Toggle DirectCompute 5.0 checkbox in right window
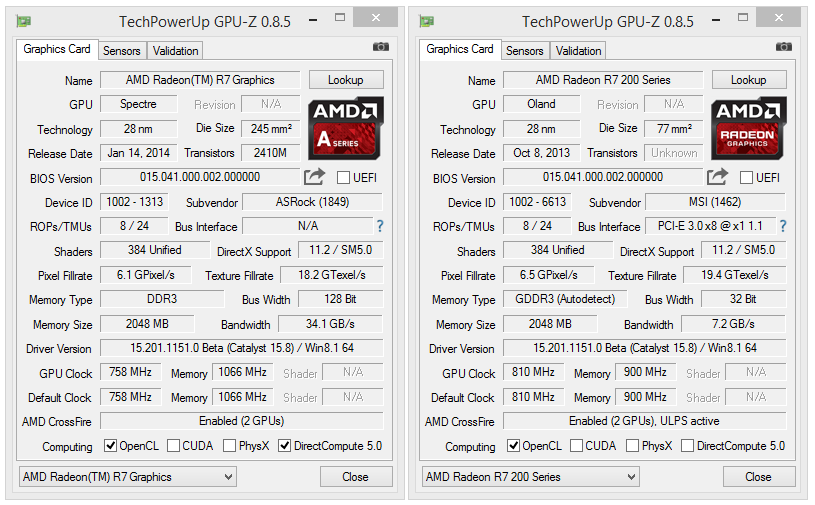Viewport: 815px width, 505px height. [x=687, y=446]
